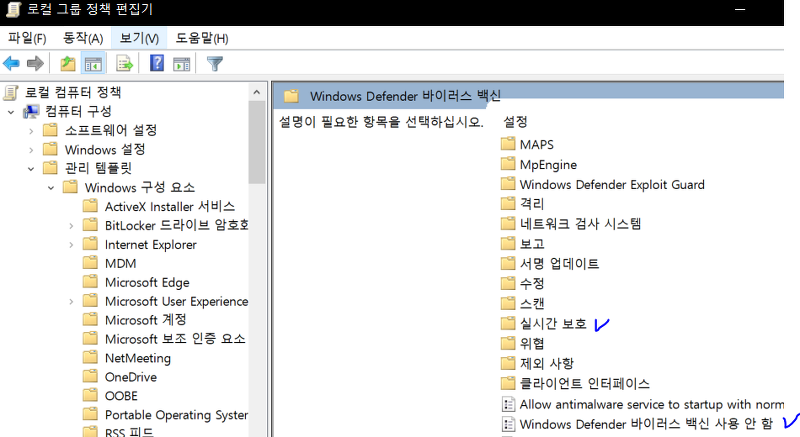Select OneDrive in tree
Viewport: 800px width, 437px height.
(x=131, y=377)
